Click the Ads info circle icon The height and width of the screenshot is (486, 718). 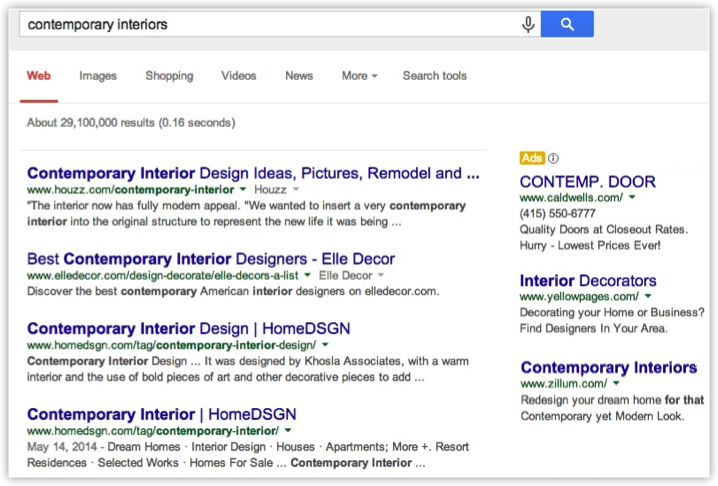(554, 158)
